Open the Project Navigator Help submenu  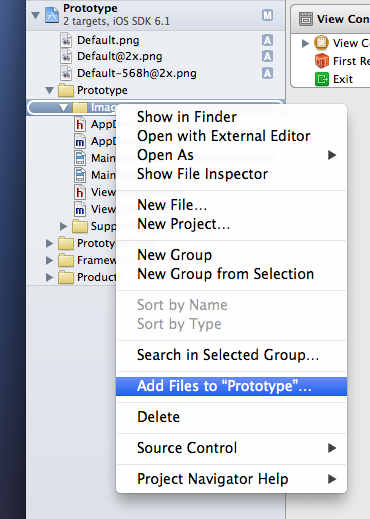[231, 479]
